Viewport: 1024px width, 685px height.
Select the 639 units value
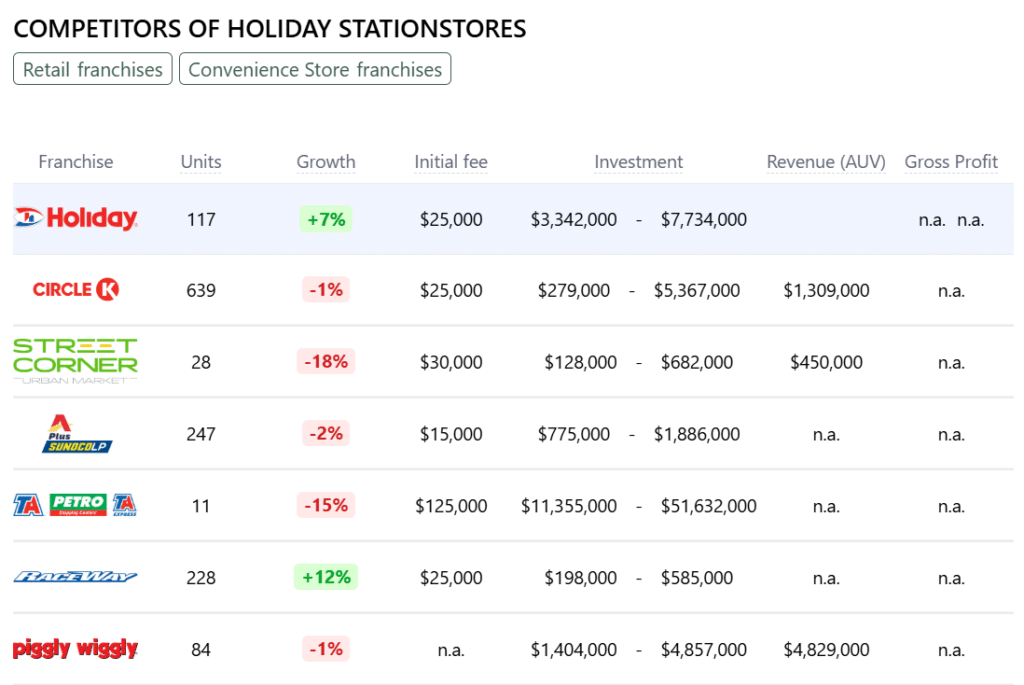tap(201, 290)
